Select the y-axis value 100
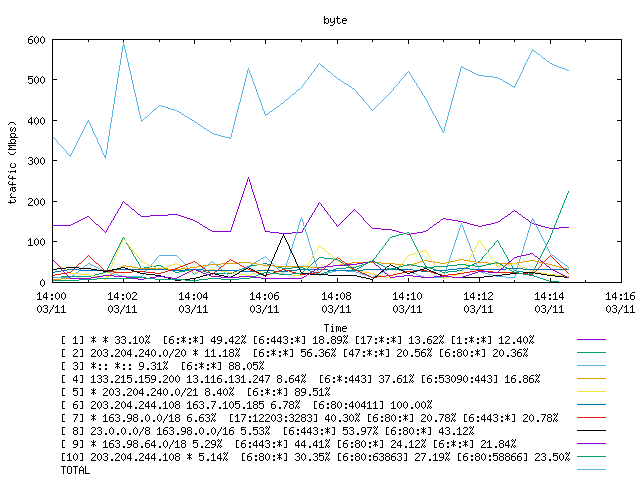This screenshot has height=480, width=640. click(x=36, y=242)
